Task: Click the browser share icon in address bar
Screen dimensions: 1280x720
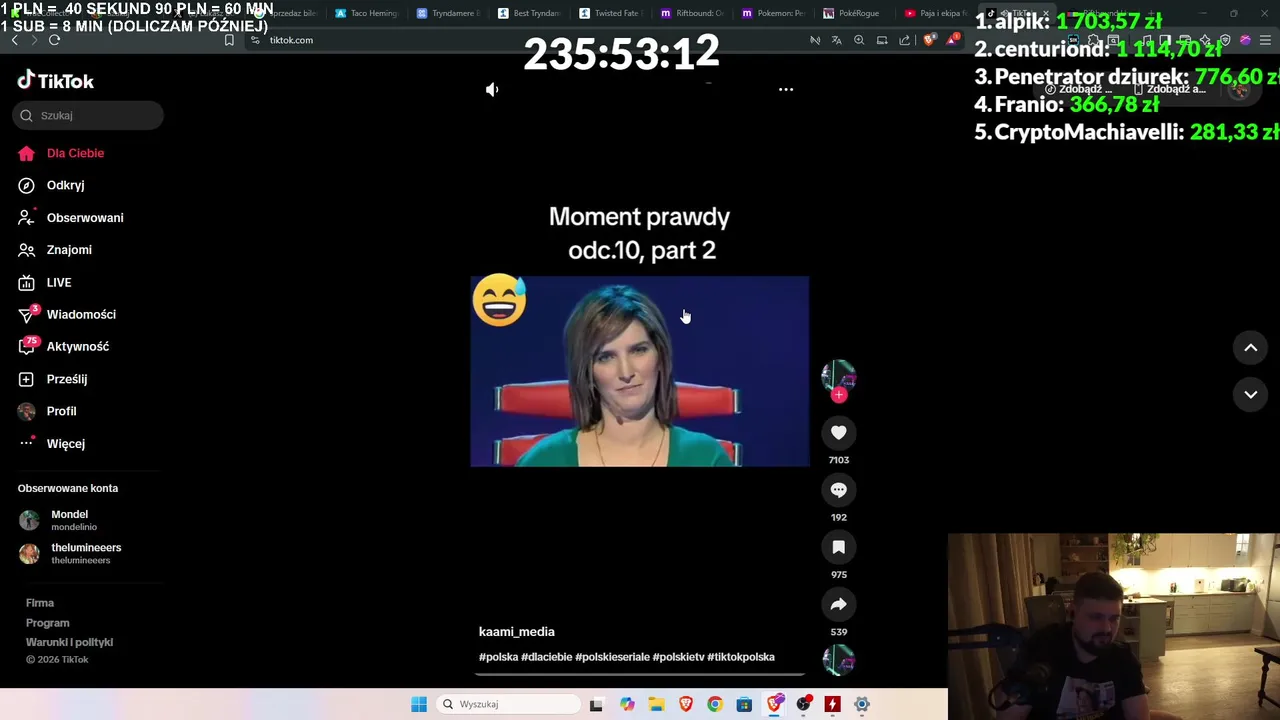Action: [x=905, y=40]
